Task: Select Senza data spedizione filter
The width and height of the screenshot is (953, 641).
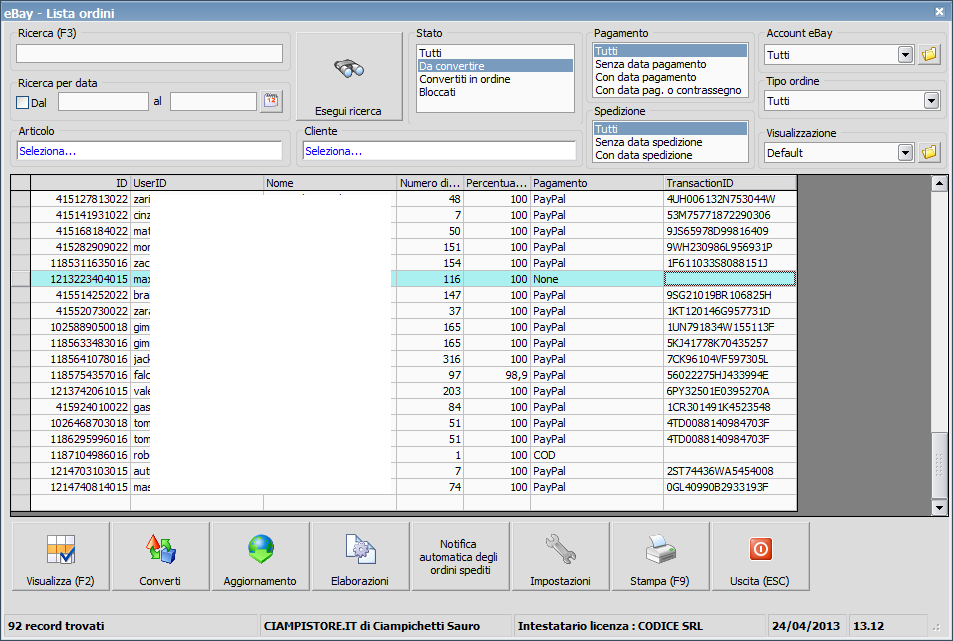Action: [670, 142]
